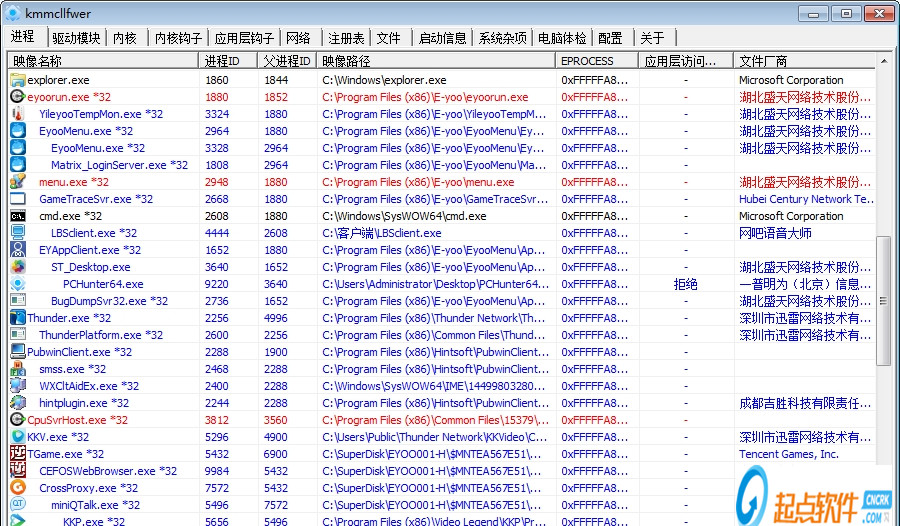Click the Matrix_LoginServer.exe icon

click(x=18, y=165)
